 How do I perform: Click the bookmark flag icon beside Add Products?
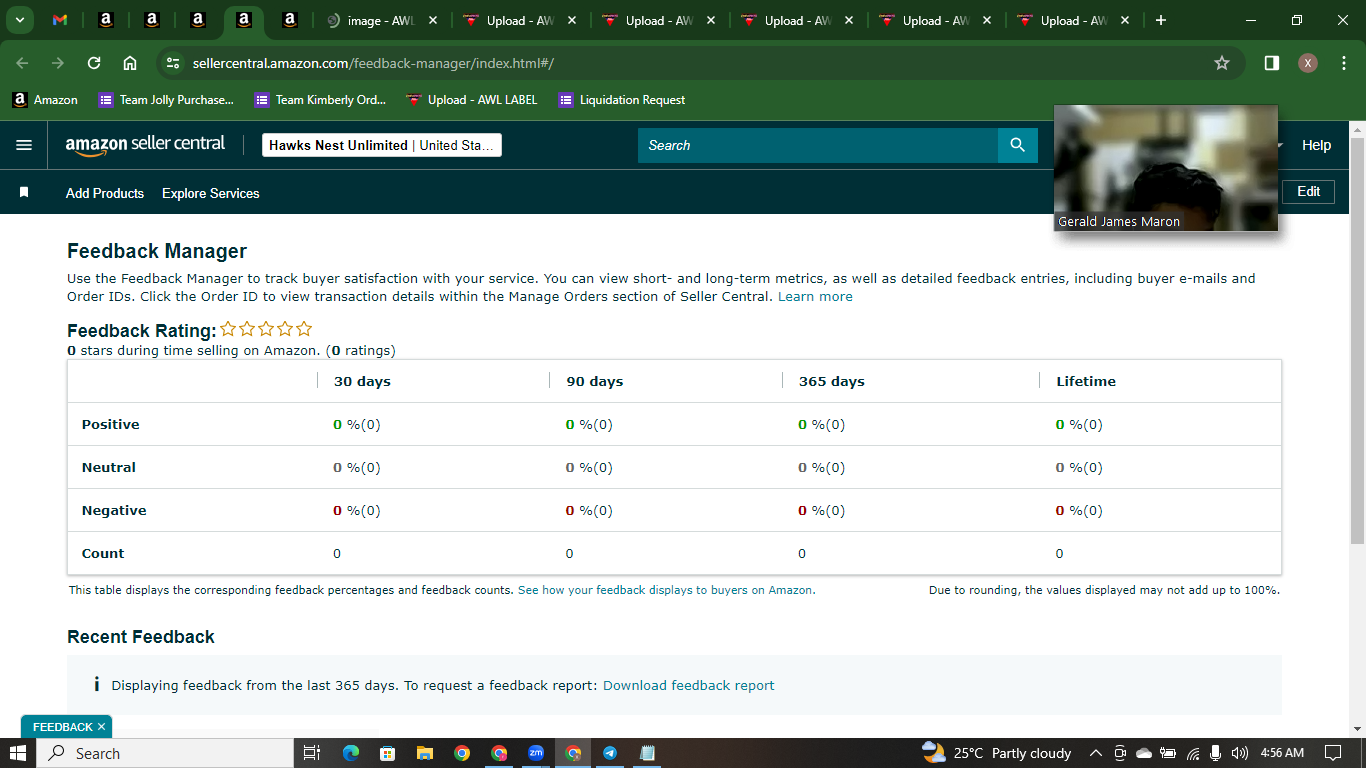tap(24, 192)
